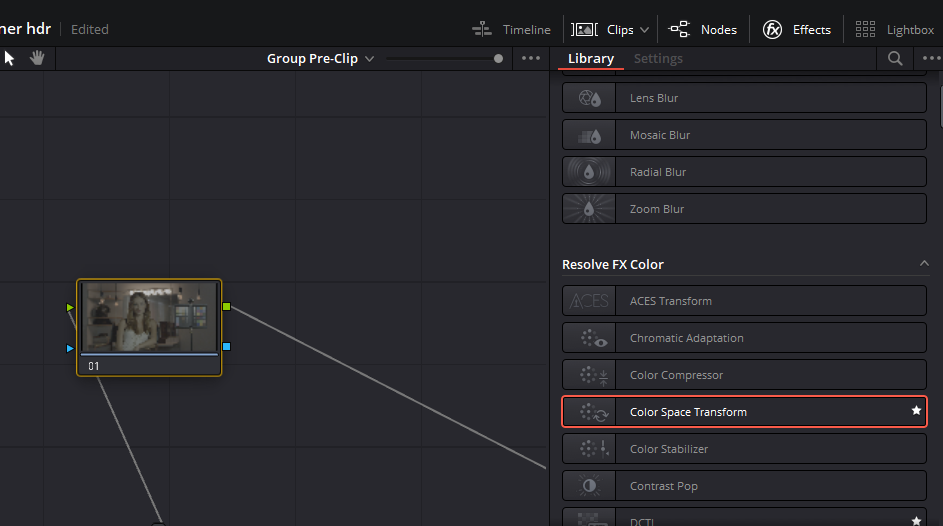Click the Nodes graph icon
The height and width of the screenshot is (526, 943).
tap(679, 29)
